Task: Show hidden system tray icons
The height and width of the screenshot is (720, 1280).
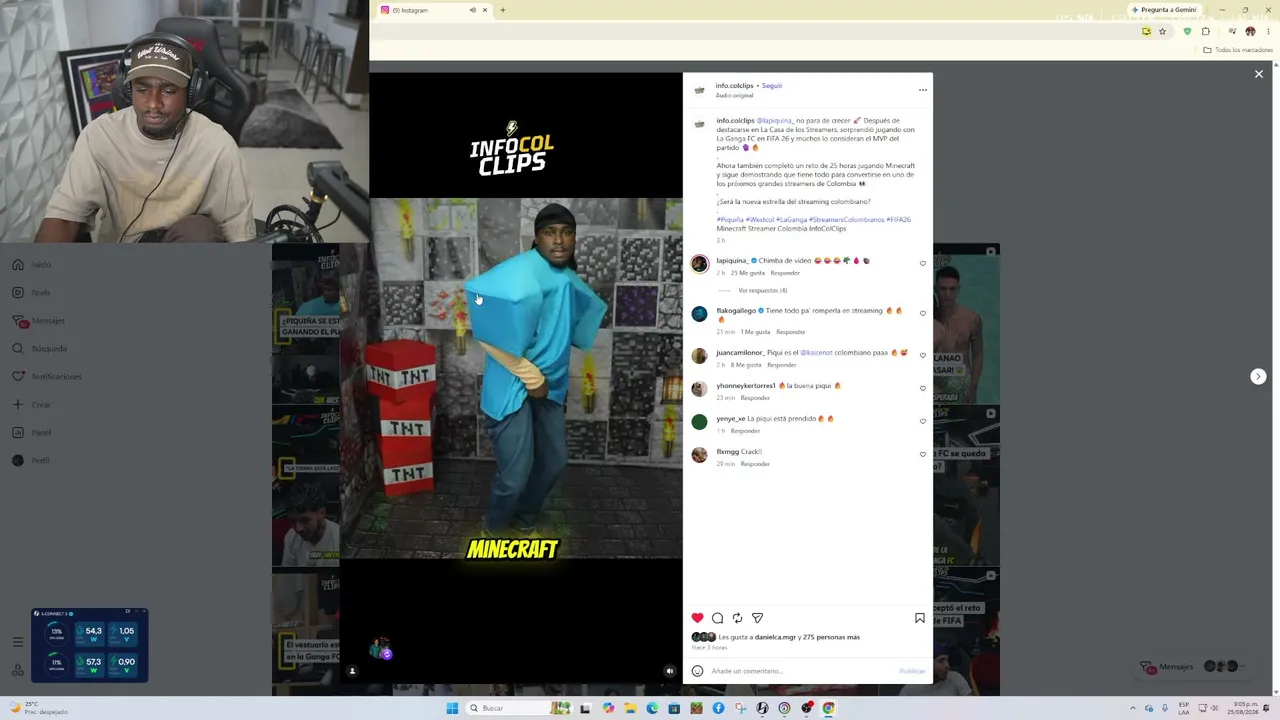Action: 1133,708
